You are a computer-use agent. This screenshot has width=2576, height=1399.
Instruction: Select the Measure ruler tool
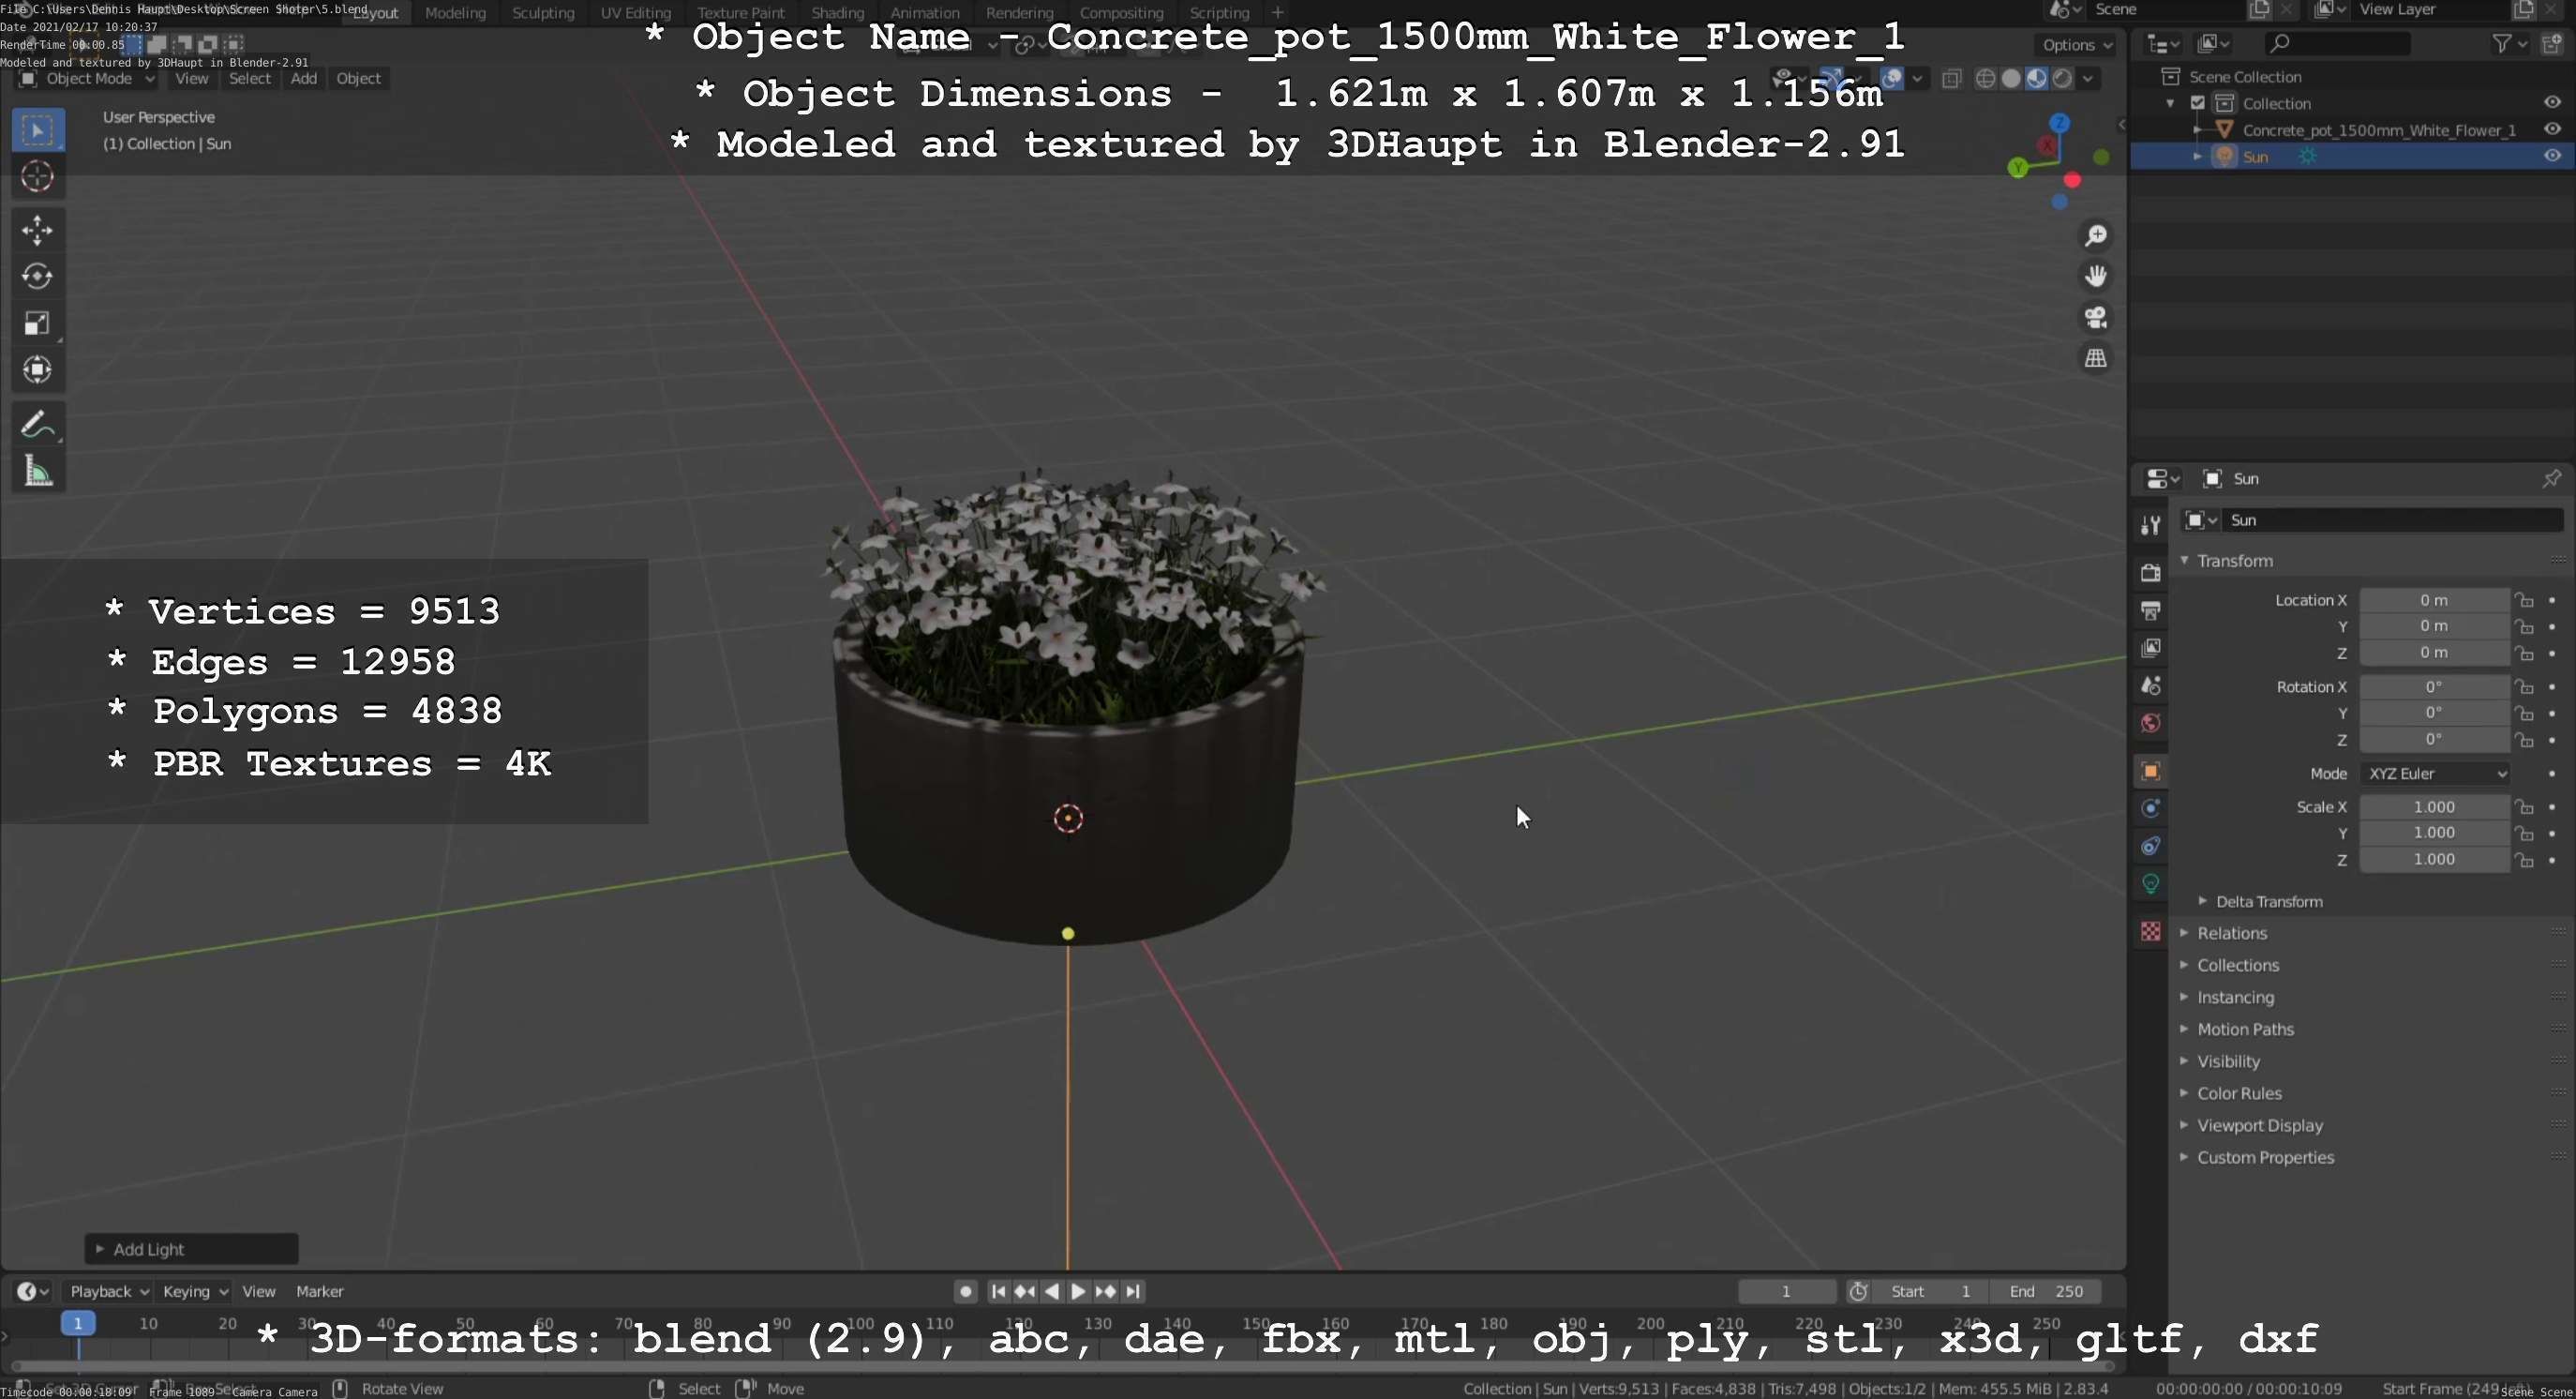[38, 471]
